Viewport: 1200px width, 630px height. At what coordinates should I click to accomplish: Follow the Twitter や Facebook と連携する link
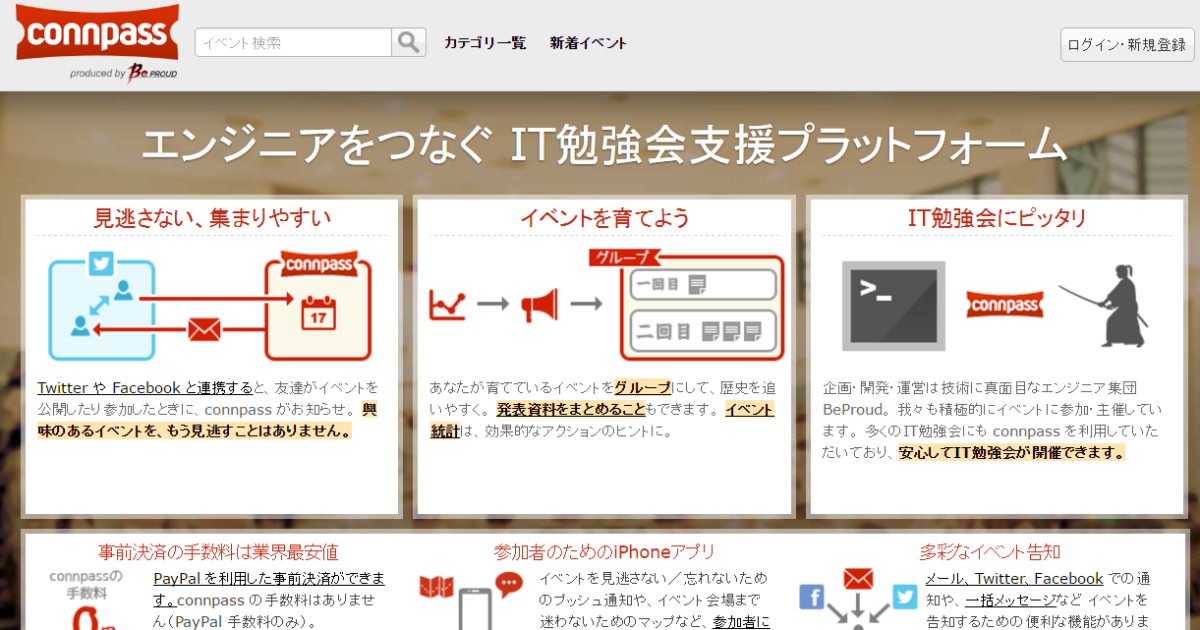coord(145,387)
